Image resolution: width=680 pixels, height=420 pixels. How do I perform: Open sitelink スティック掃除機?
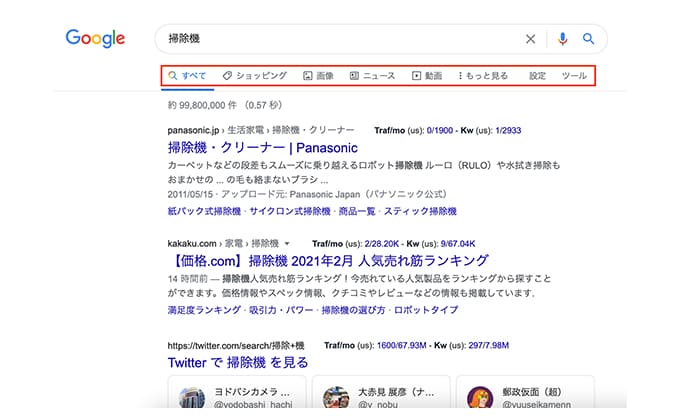(x=420, y=211)
